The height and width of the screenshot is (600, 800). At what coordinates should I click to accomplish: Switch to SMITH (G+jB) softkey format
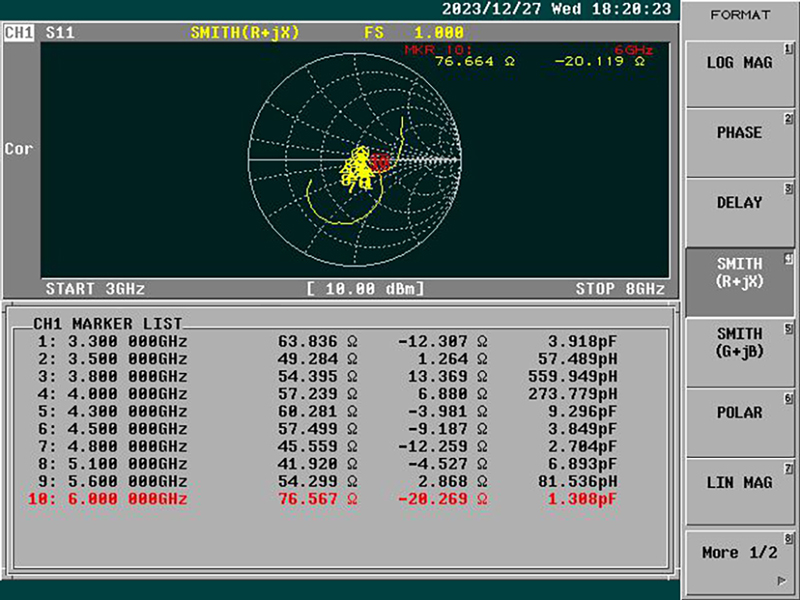click(x=739, y=353)
